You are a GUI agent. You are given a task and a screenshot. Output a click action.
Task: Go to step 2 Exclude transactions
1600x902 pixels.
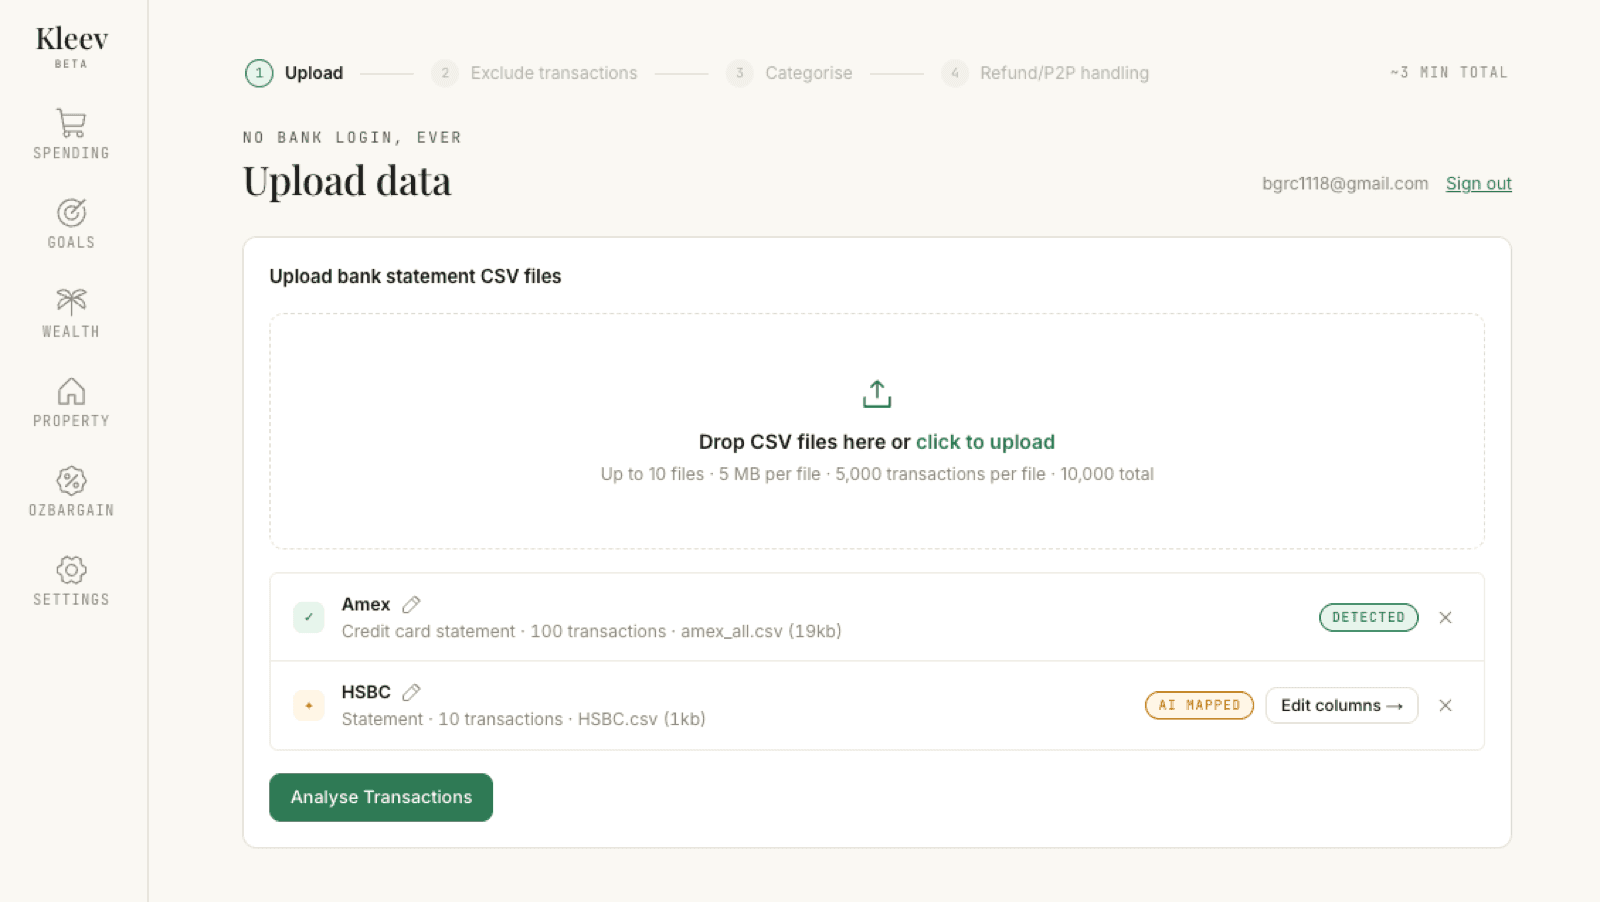(x=534, y=73)
